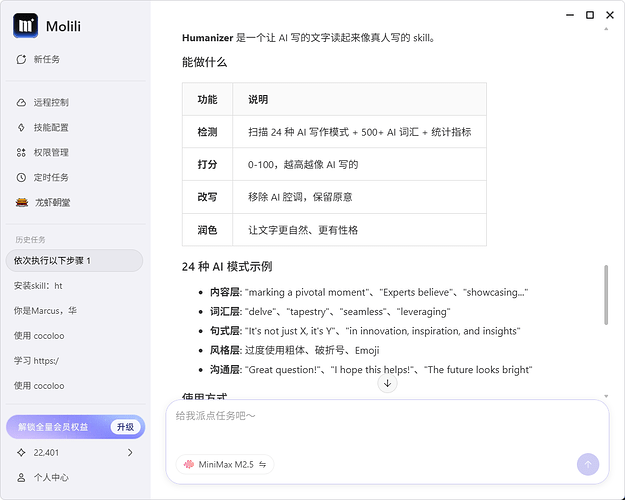Start a new task via 新任务 icon
The image size is (625, 500).
21,59
